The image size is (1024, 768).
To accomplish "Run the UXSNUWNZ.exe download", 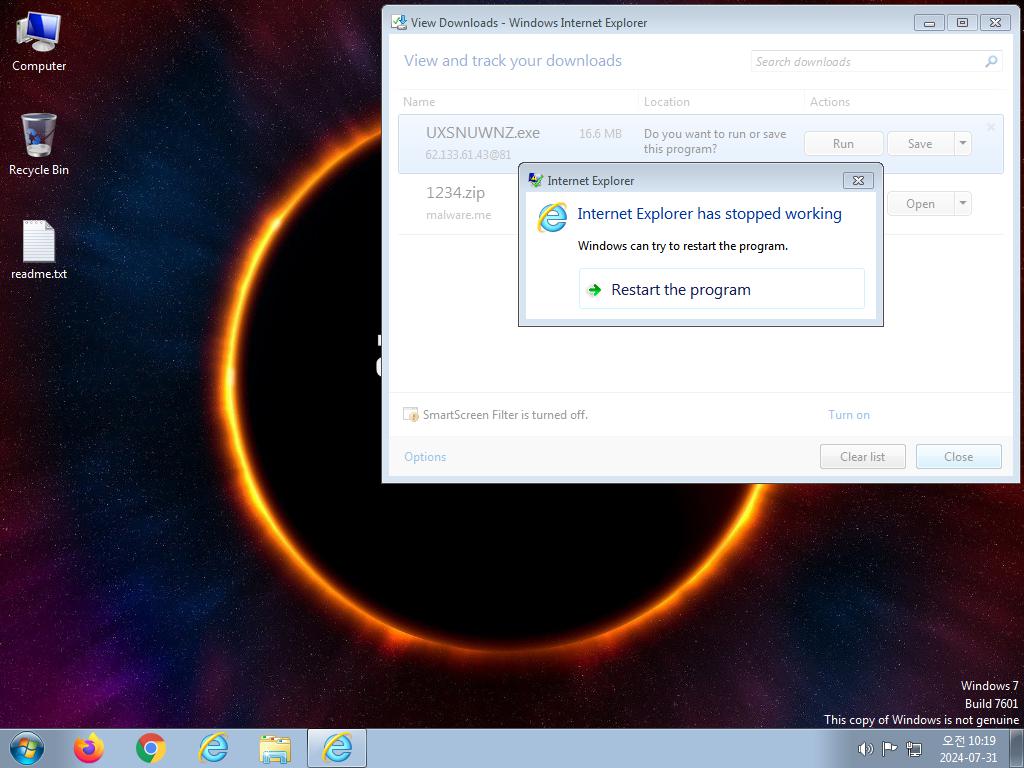I will tap(843, 143).
